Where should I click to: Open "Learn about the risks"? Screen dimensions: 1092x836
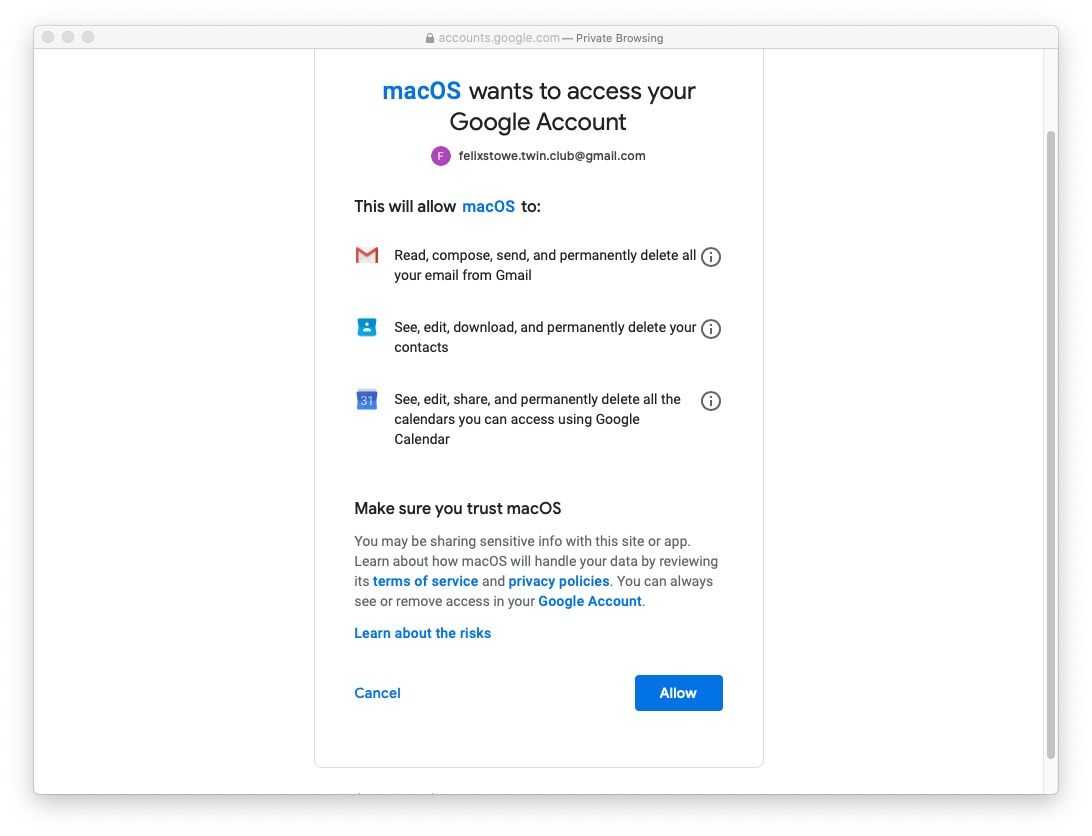tap(422, 633)
